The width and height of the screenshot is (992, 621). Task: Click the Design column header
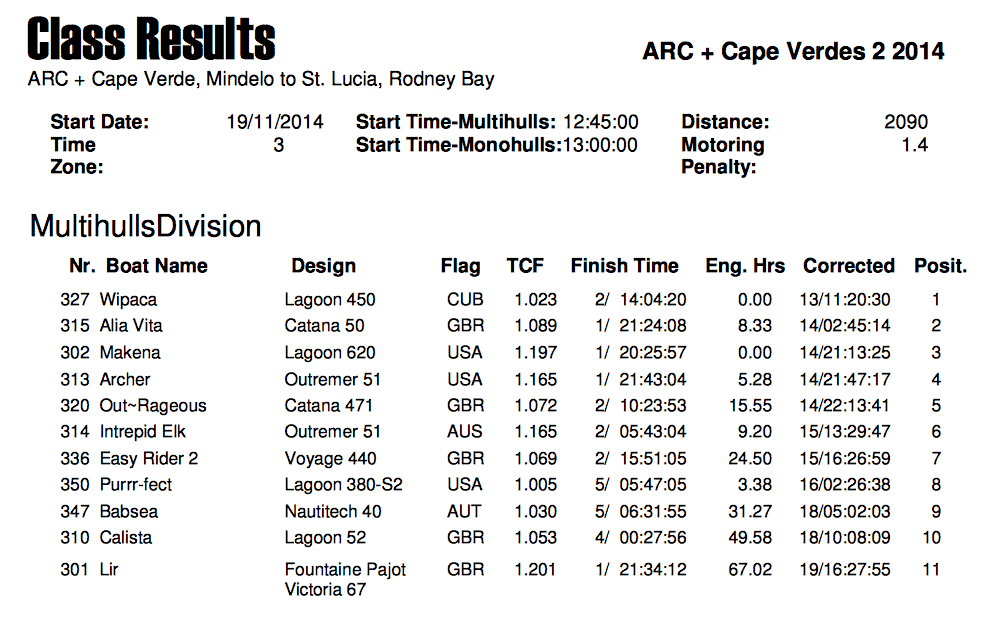tap(323, 266)
